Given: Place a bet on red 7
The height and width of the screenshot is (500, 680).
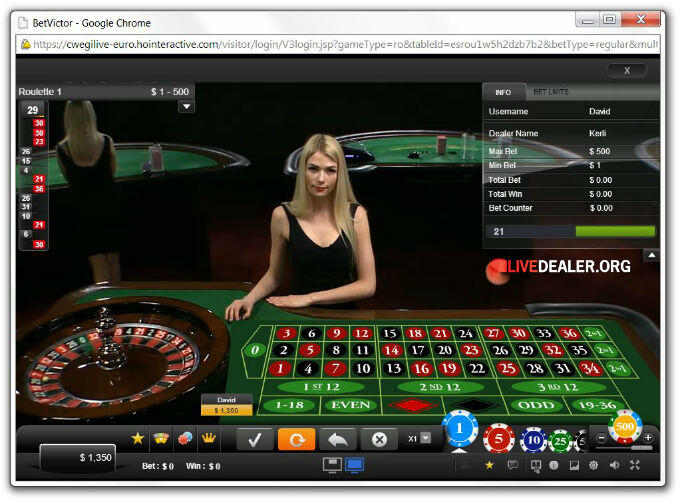Looking at the screenshot, I should point(335,369).
